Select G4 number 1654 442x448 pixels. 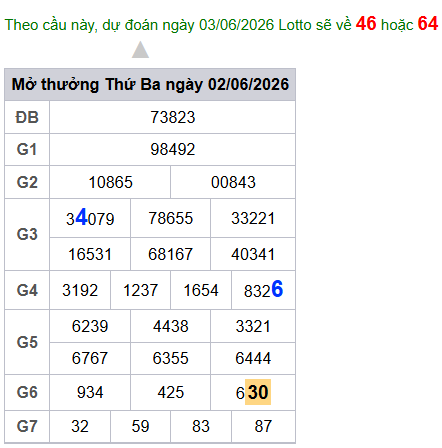click(x=201, y=290)
